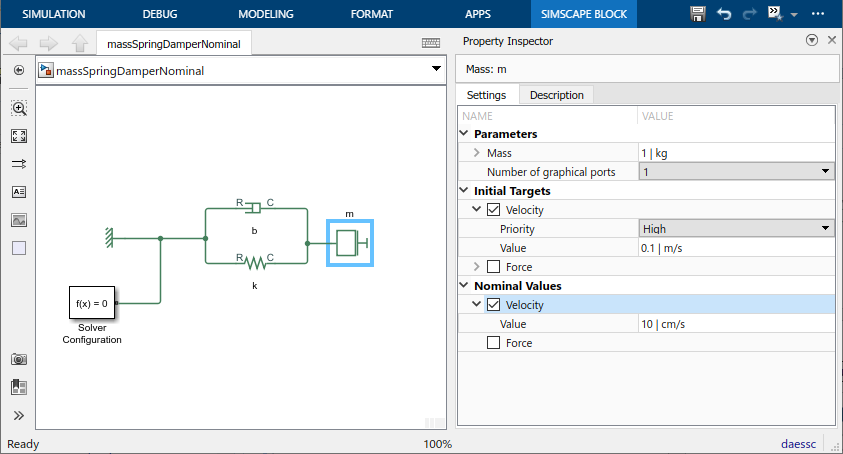The height and width of the screenshot is (454, 843).
Task: Click the Fit to View icon
Action: point(19,136)
